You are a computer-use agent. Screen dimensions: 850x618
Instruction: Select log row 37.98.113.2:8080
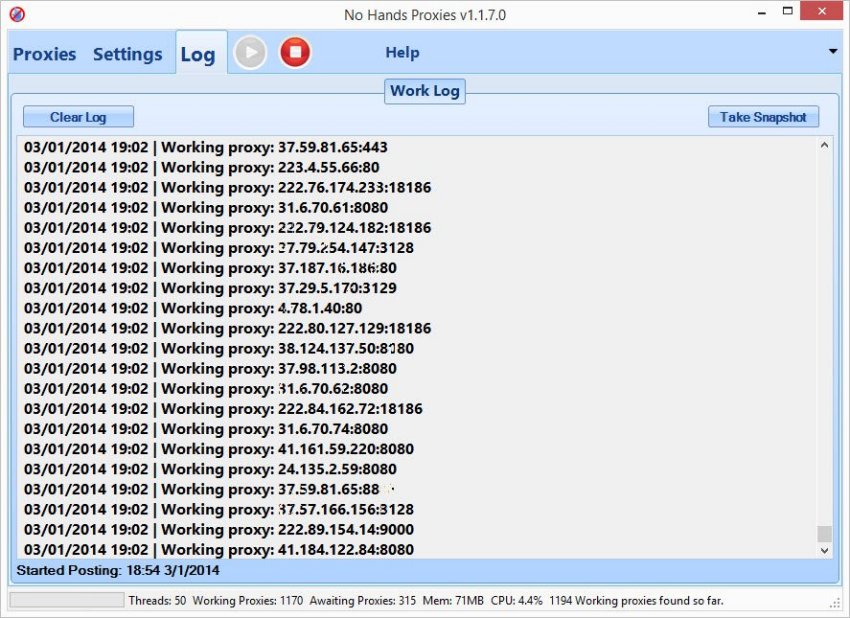[x=210, y=369]
